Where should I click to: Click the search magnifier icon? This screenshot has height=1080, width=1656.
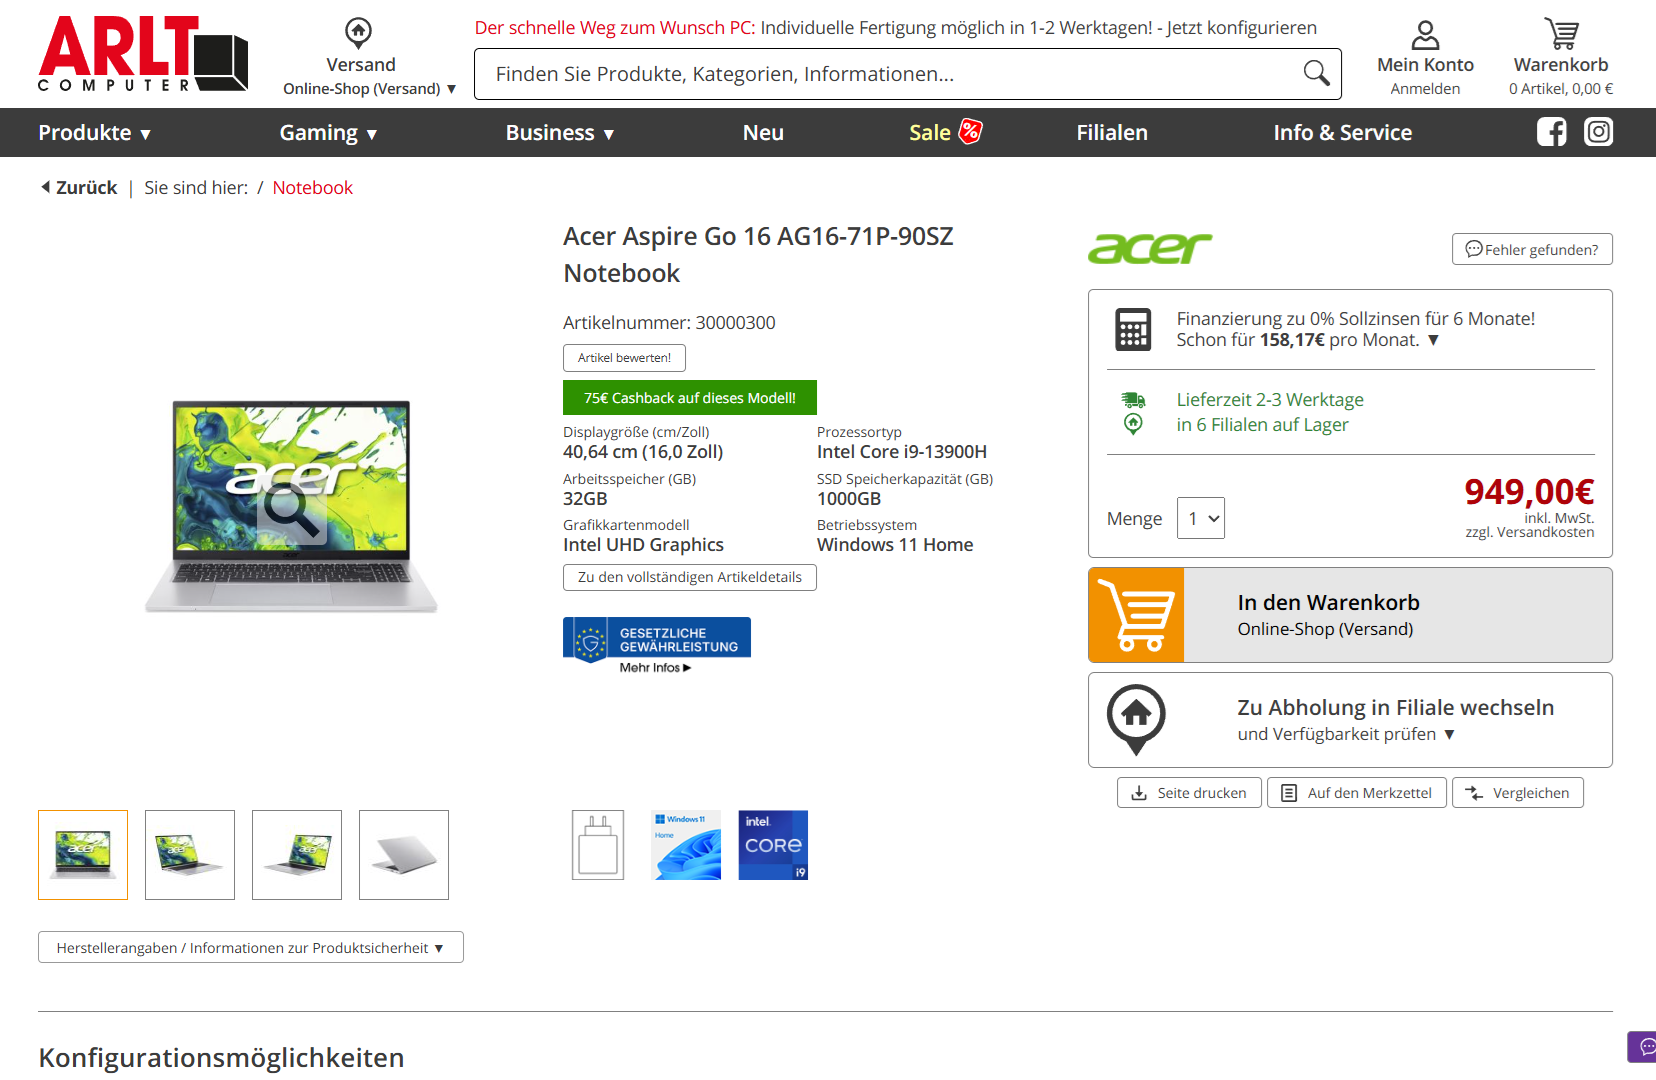point(1316,73)
